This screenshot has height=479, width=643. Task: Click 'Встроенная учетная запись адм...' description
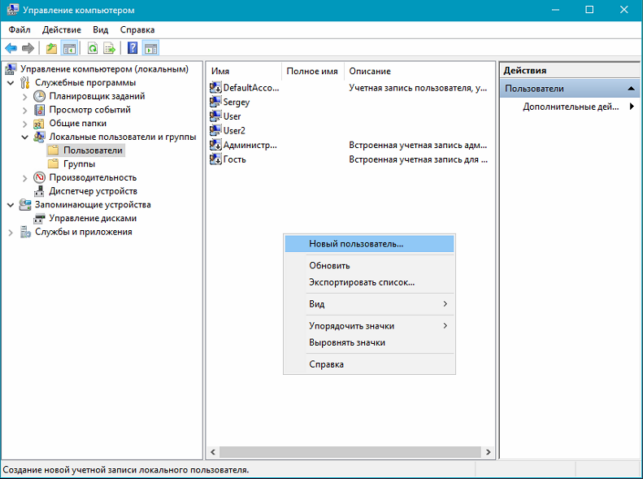pos(418,145)
